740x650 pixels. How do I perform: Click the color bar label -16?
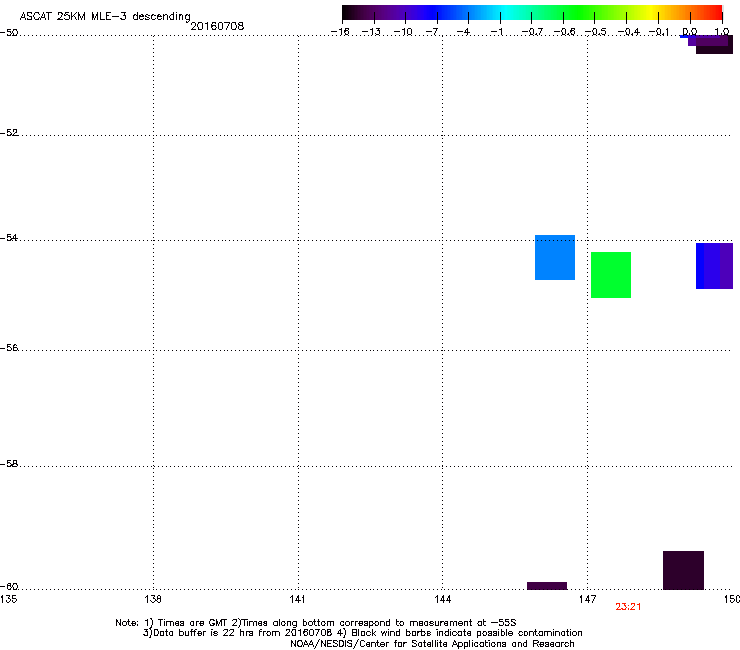coord(340,32)
